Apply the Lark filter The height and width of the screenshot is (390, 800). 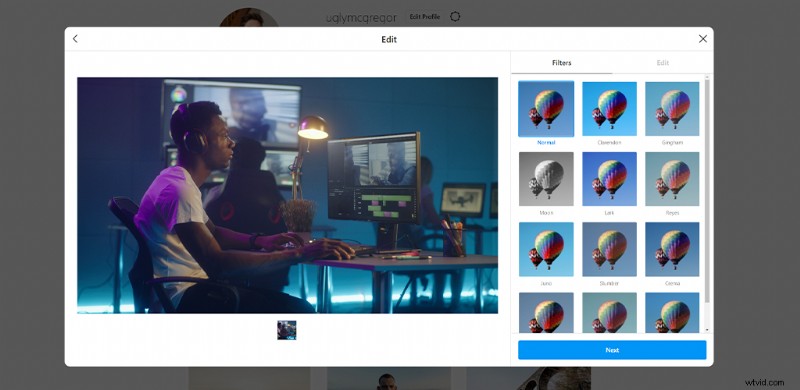[x=609, y=179]
